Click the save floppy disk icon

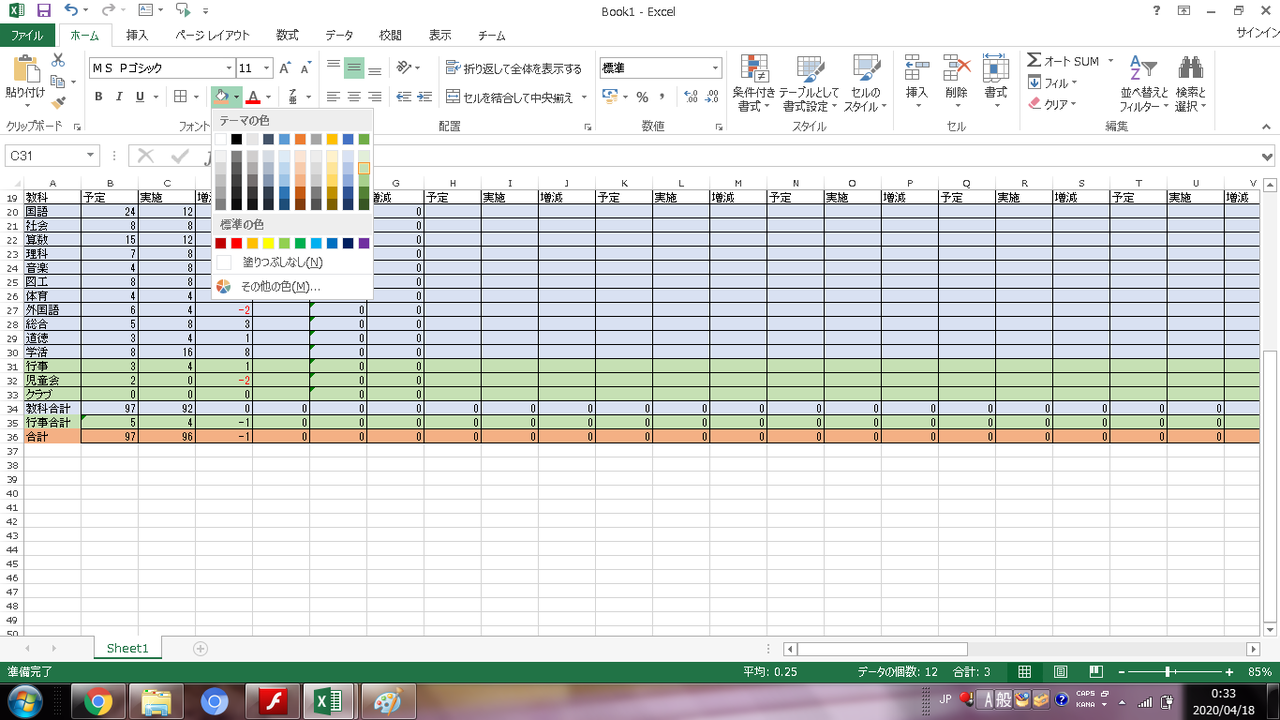43,11
